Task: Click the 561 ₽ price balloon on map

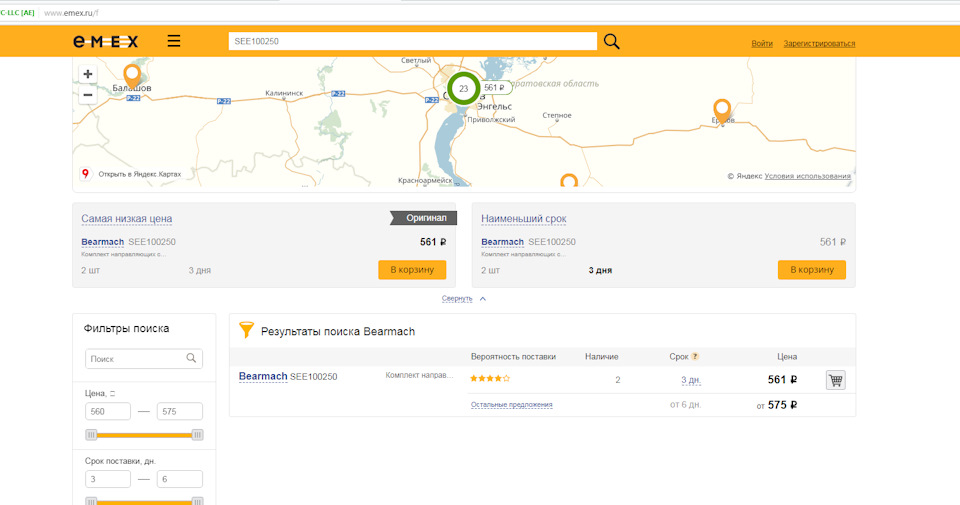Action: pyautogui.click(x=495, y=88)
